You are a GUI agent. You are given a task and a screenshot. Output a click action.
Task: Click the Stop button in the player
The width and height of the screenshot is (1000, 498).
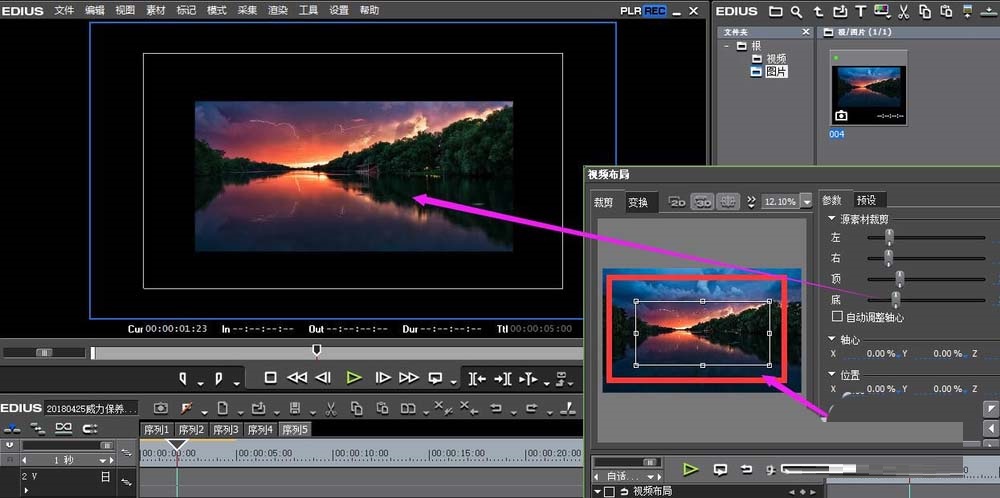[270, 378]
